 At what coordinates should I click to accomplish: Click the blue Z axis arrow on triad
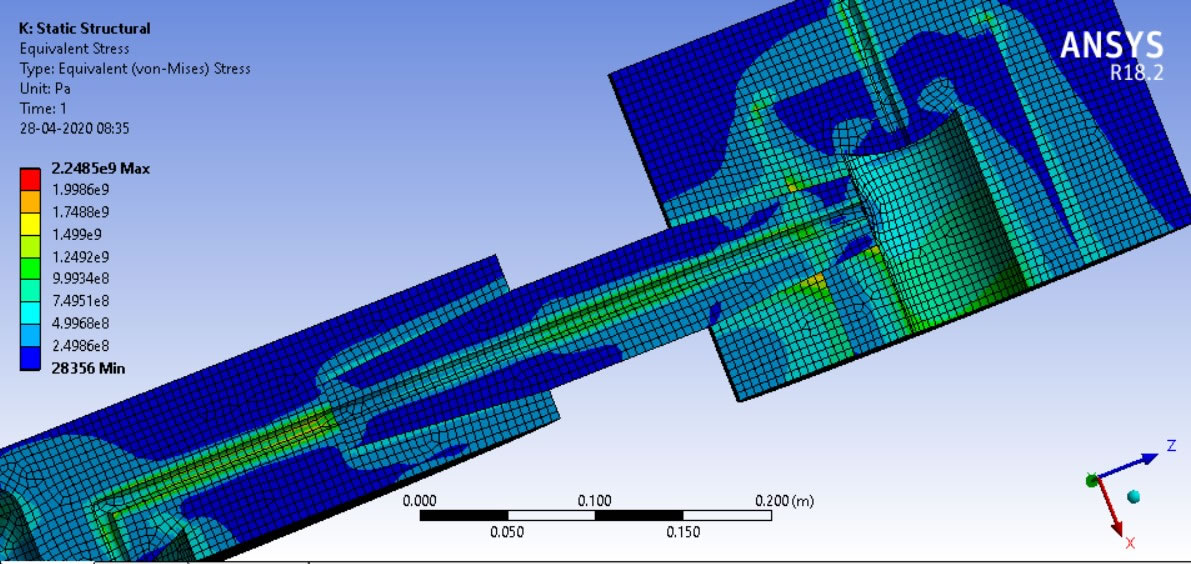(1140, 462)
